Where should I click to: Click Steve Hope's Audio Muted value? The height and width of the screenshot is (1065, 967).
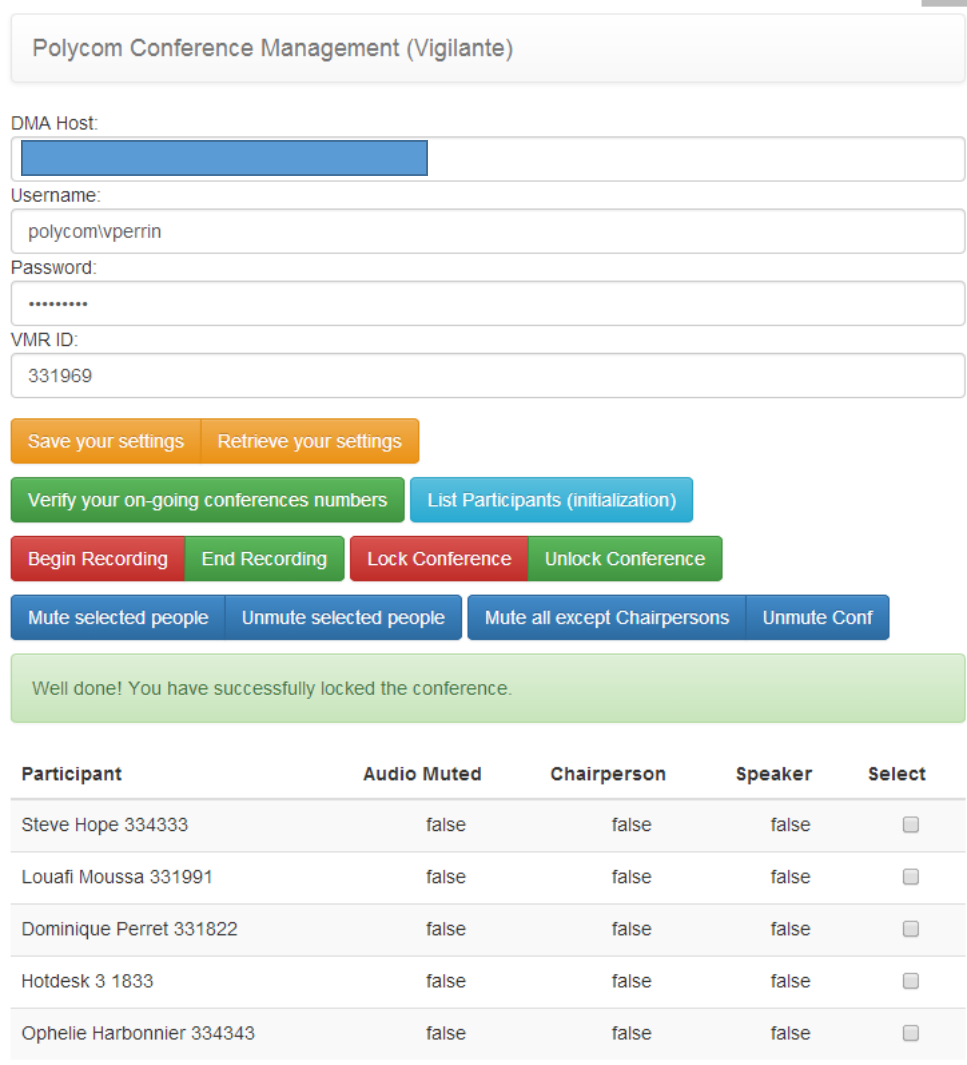point(446,825)
